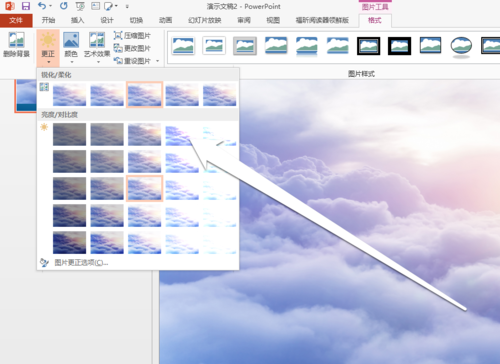The width and height of the screenshot is (500, 364).
Task: Select the thick black frame picture style
Action: click(x=399, y=46)
